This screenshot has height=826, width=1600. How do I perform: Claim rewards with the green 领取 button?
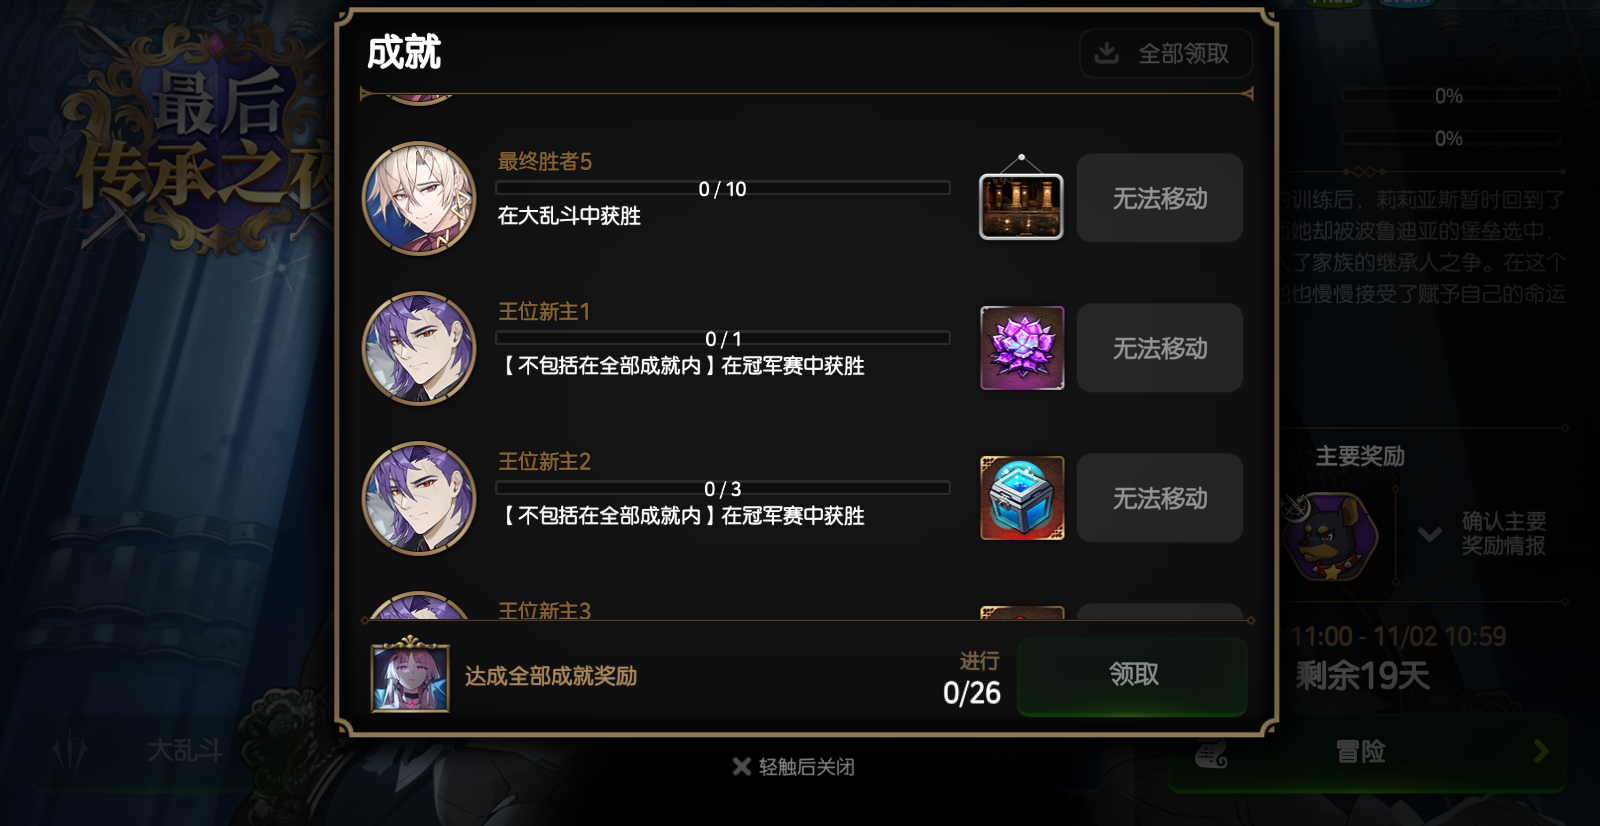coord(1132,676)
